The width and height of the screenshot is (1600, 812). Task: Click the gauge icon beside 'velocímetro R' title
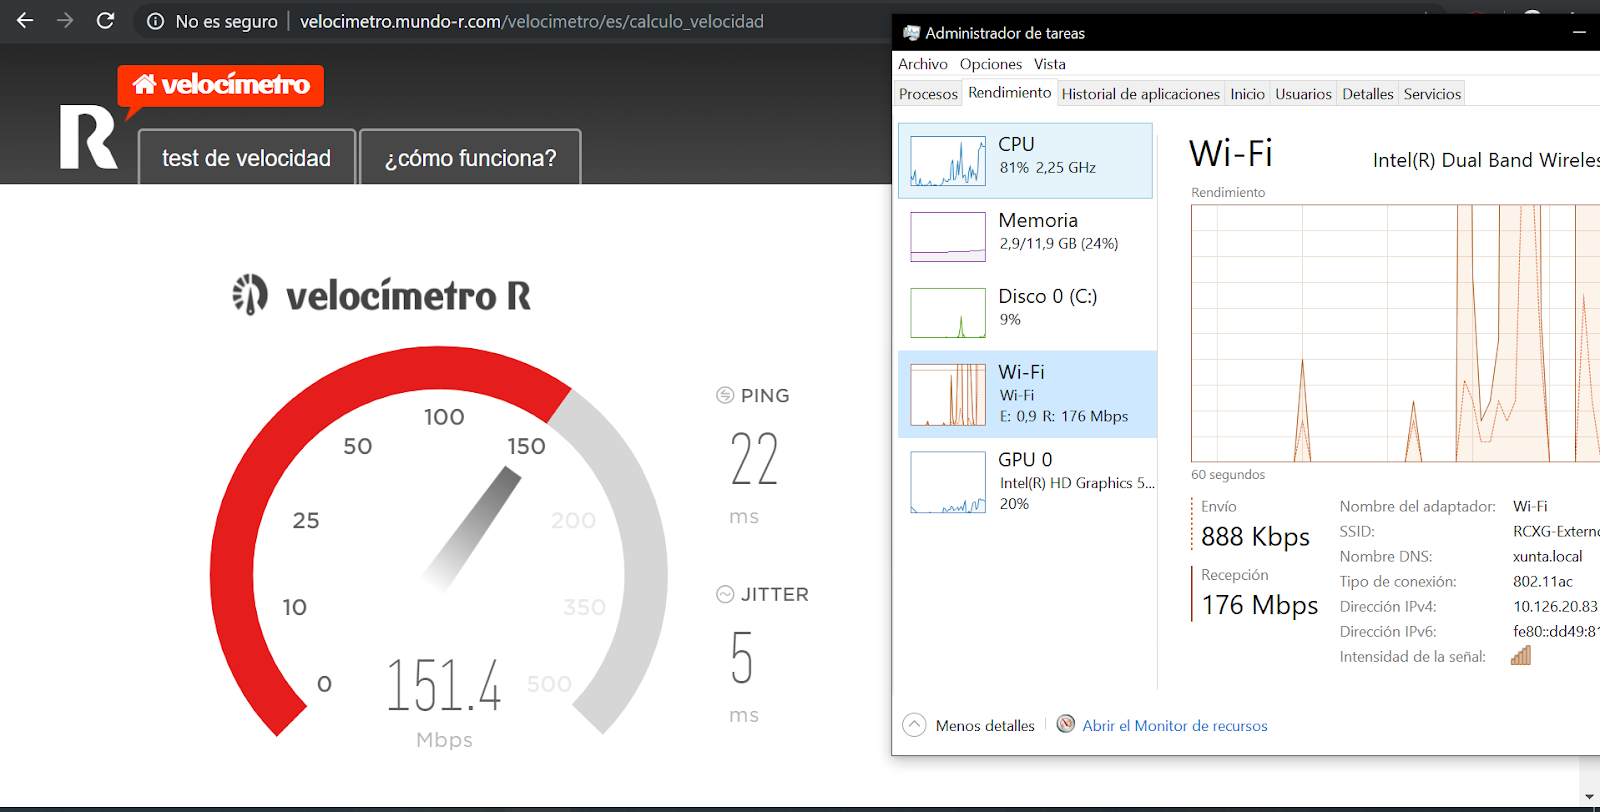250,295
